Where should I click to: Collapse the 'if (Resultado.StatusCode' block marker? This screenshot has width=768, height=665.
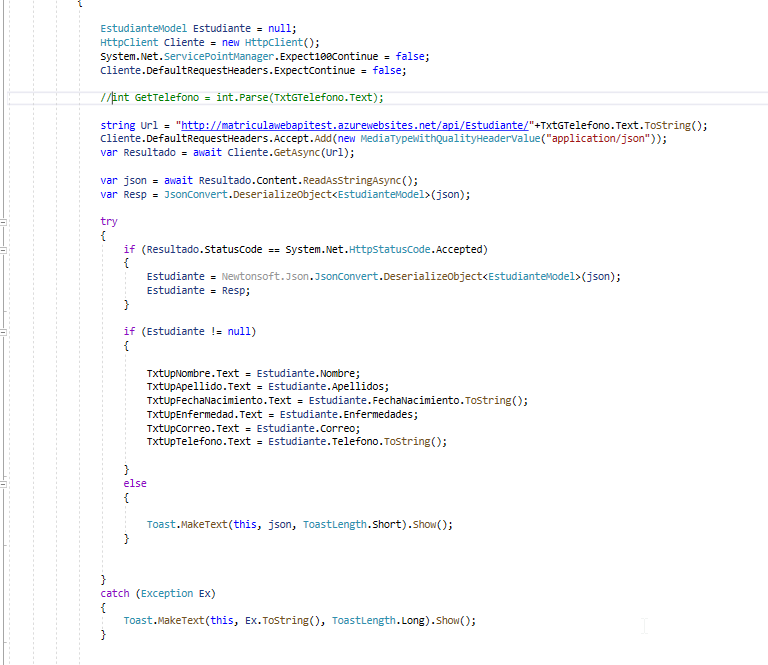click(x=3, y=250)
